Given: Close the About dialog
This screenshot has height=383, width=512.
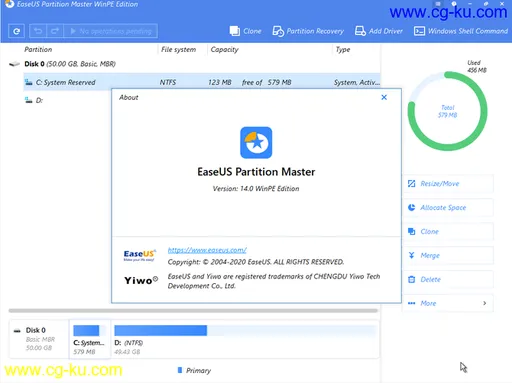Looking at the screenshot, I should coord(384,97).
